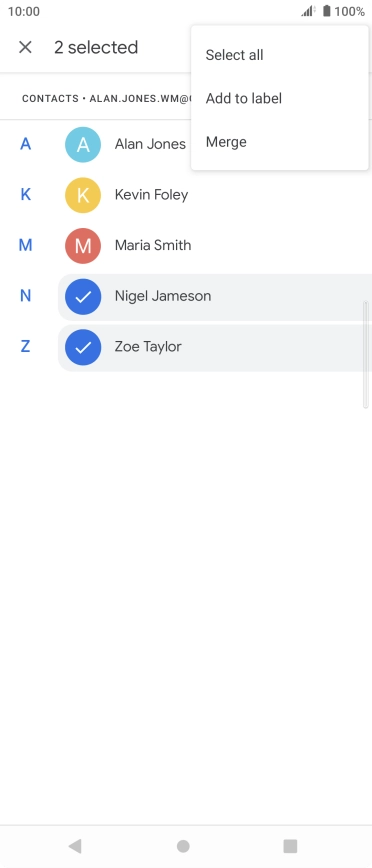Viewport: 372px width, 868px height.
Task: Tap Android home circle button
Action: (x=183, y=846)
